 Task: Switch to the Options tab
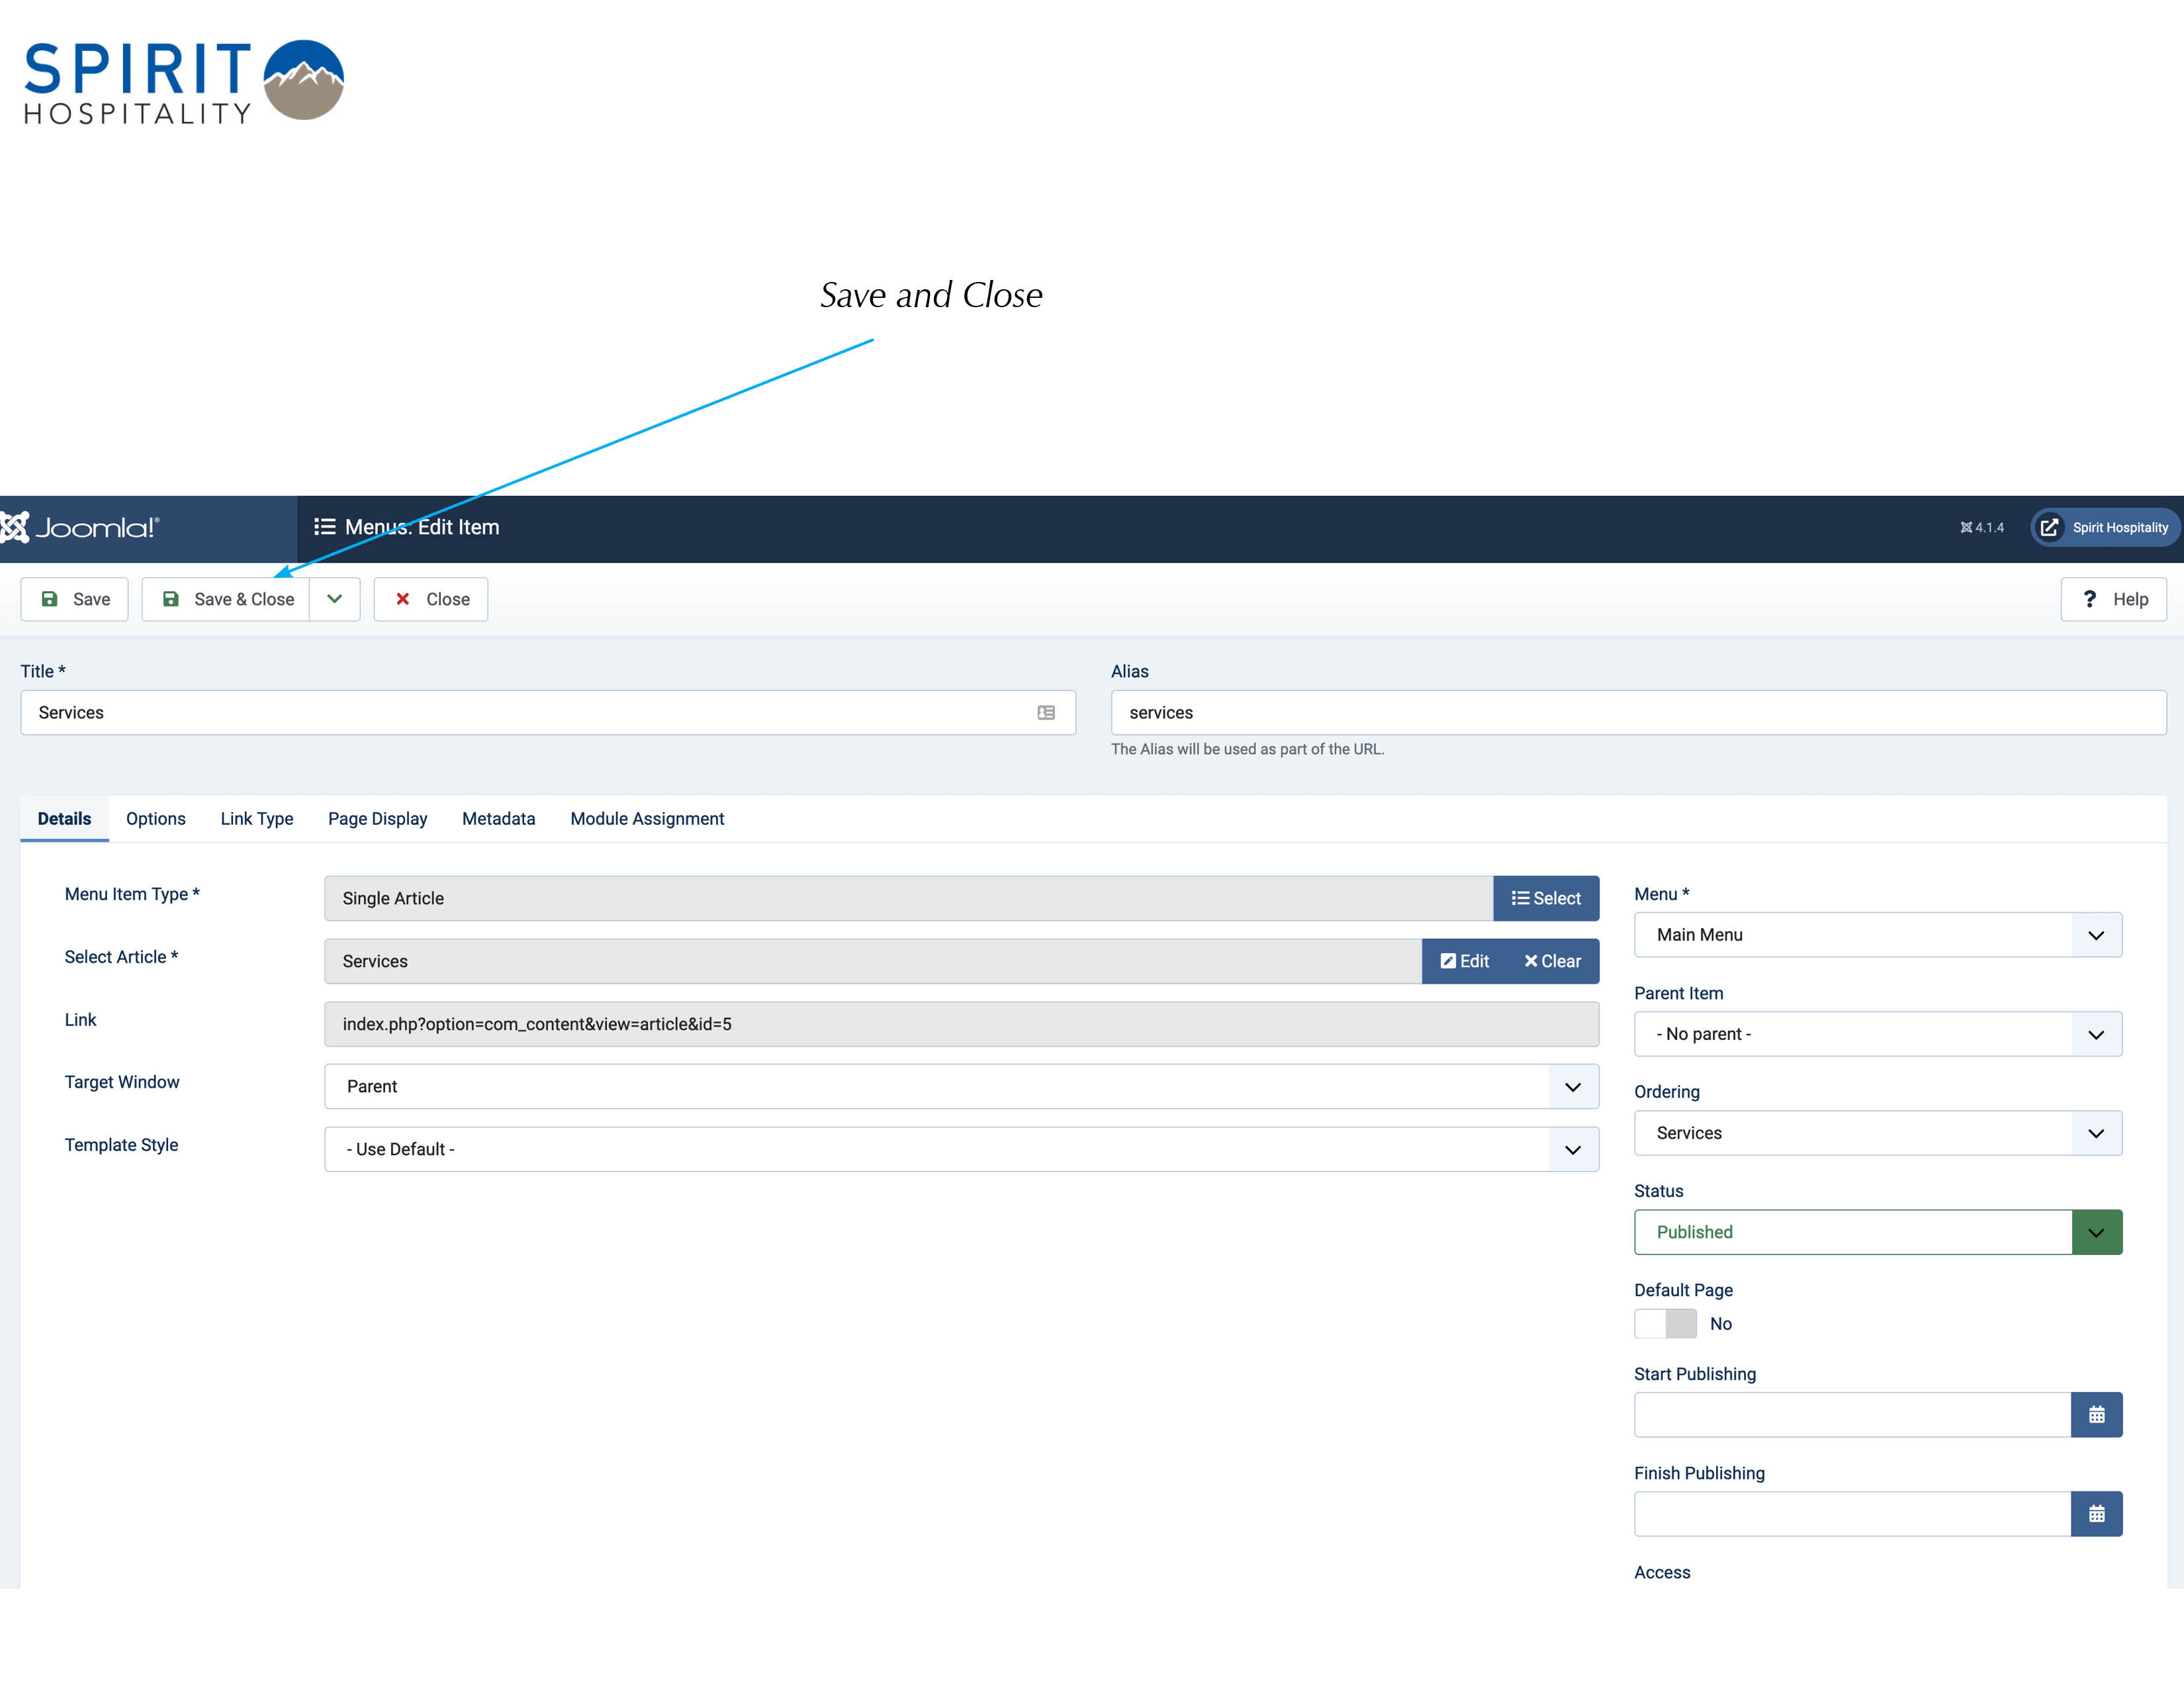click(x=156, y=819)
